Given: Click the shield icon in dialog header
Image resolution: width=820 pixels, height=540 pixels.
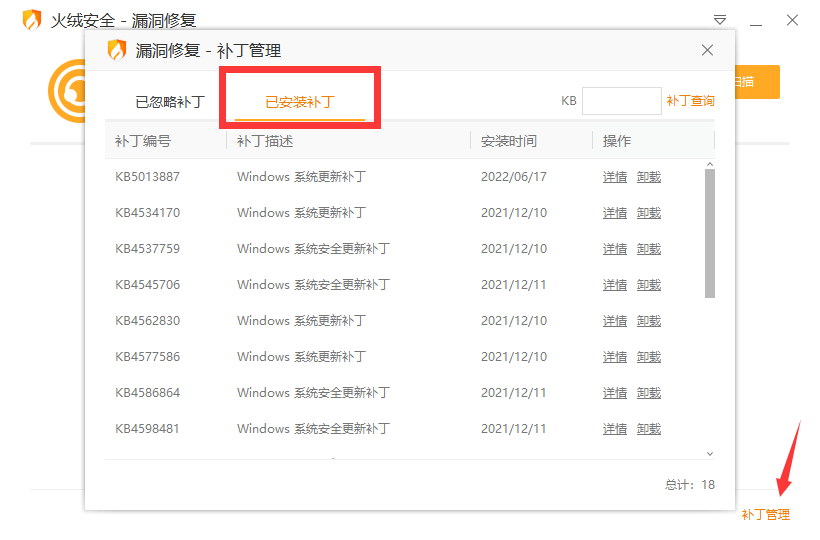Looking at the screenshot, I should coord(117,50).
